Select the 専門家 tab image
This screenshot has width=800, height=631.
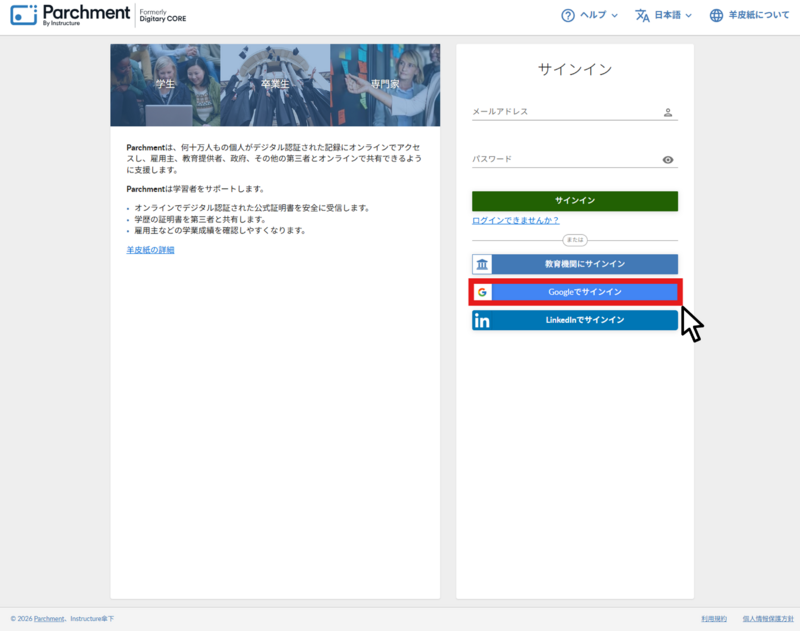[x=385, y=85]
